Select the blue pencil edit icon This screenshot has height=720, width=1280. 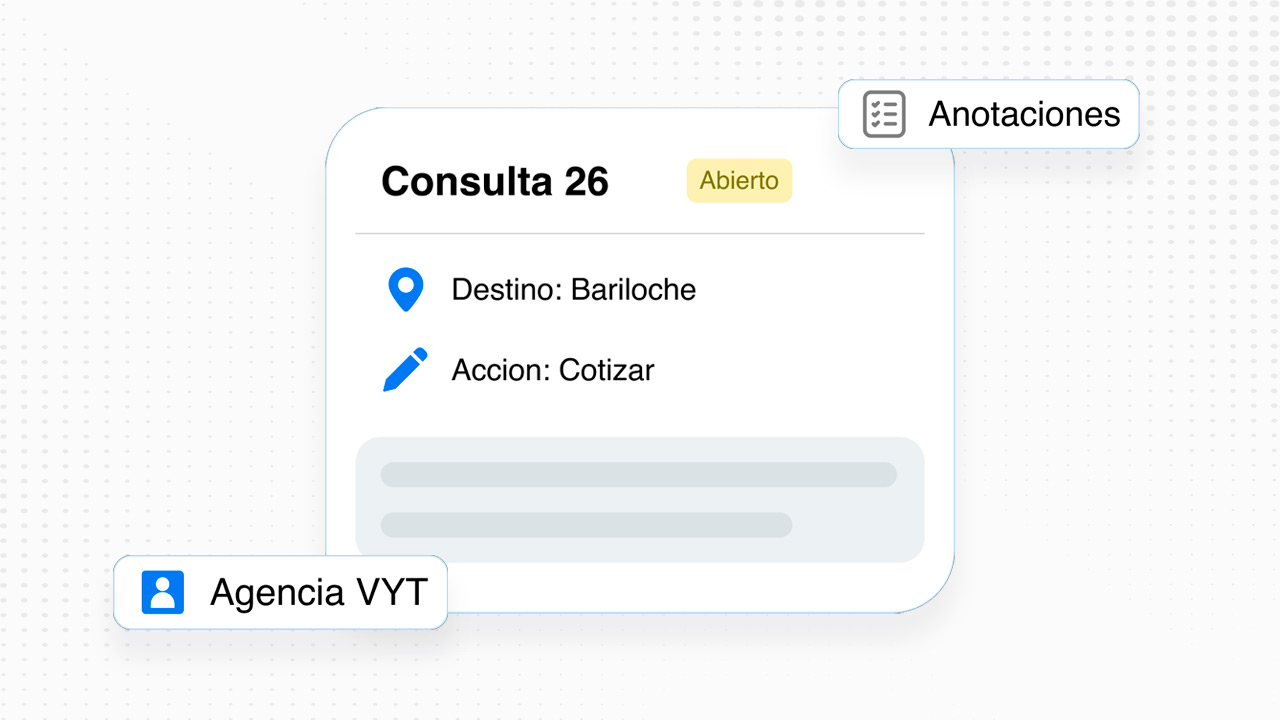[405, 370]
